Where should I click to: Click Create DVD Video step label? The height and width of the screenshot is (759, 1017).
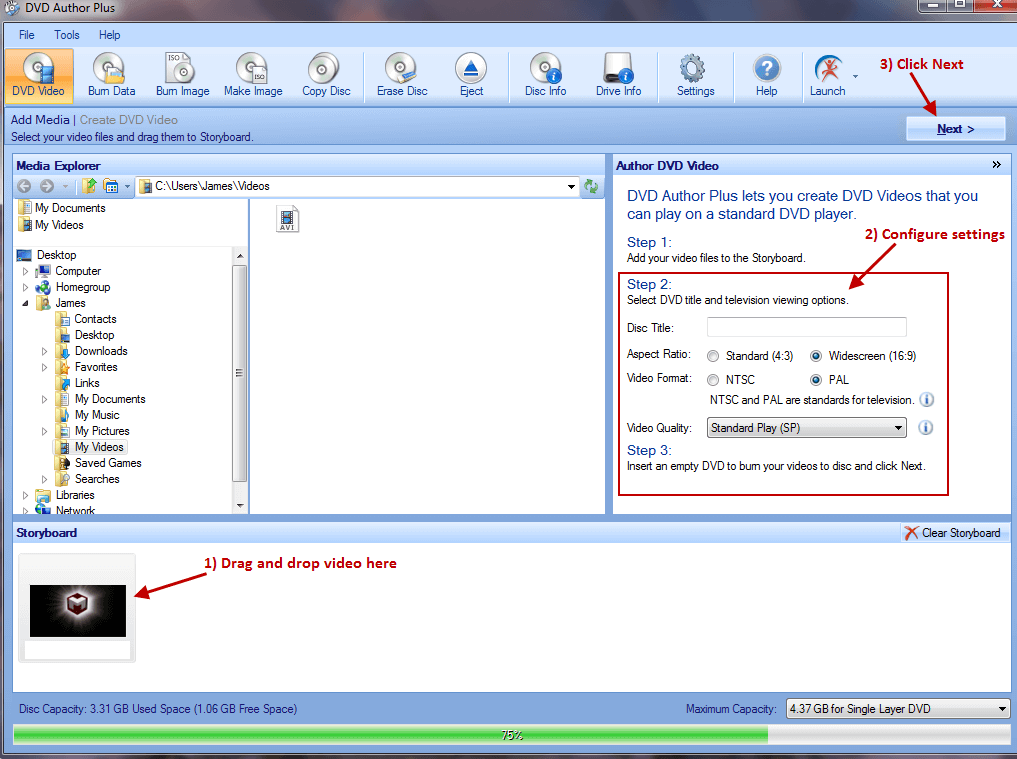[128, 120]
